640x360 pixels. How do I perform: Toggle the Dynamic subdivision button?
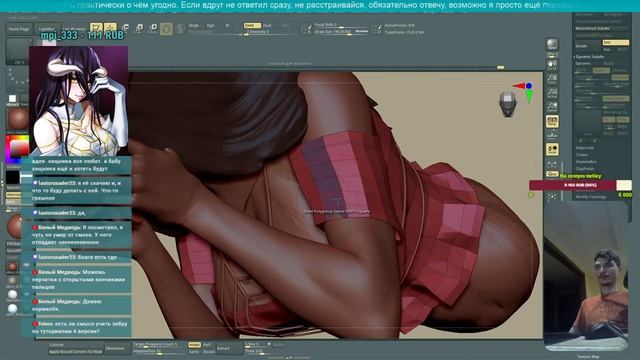[583, 64]
